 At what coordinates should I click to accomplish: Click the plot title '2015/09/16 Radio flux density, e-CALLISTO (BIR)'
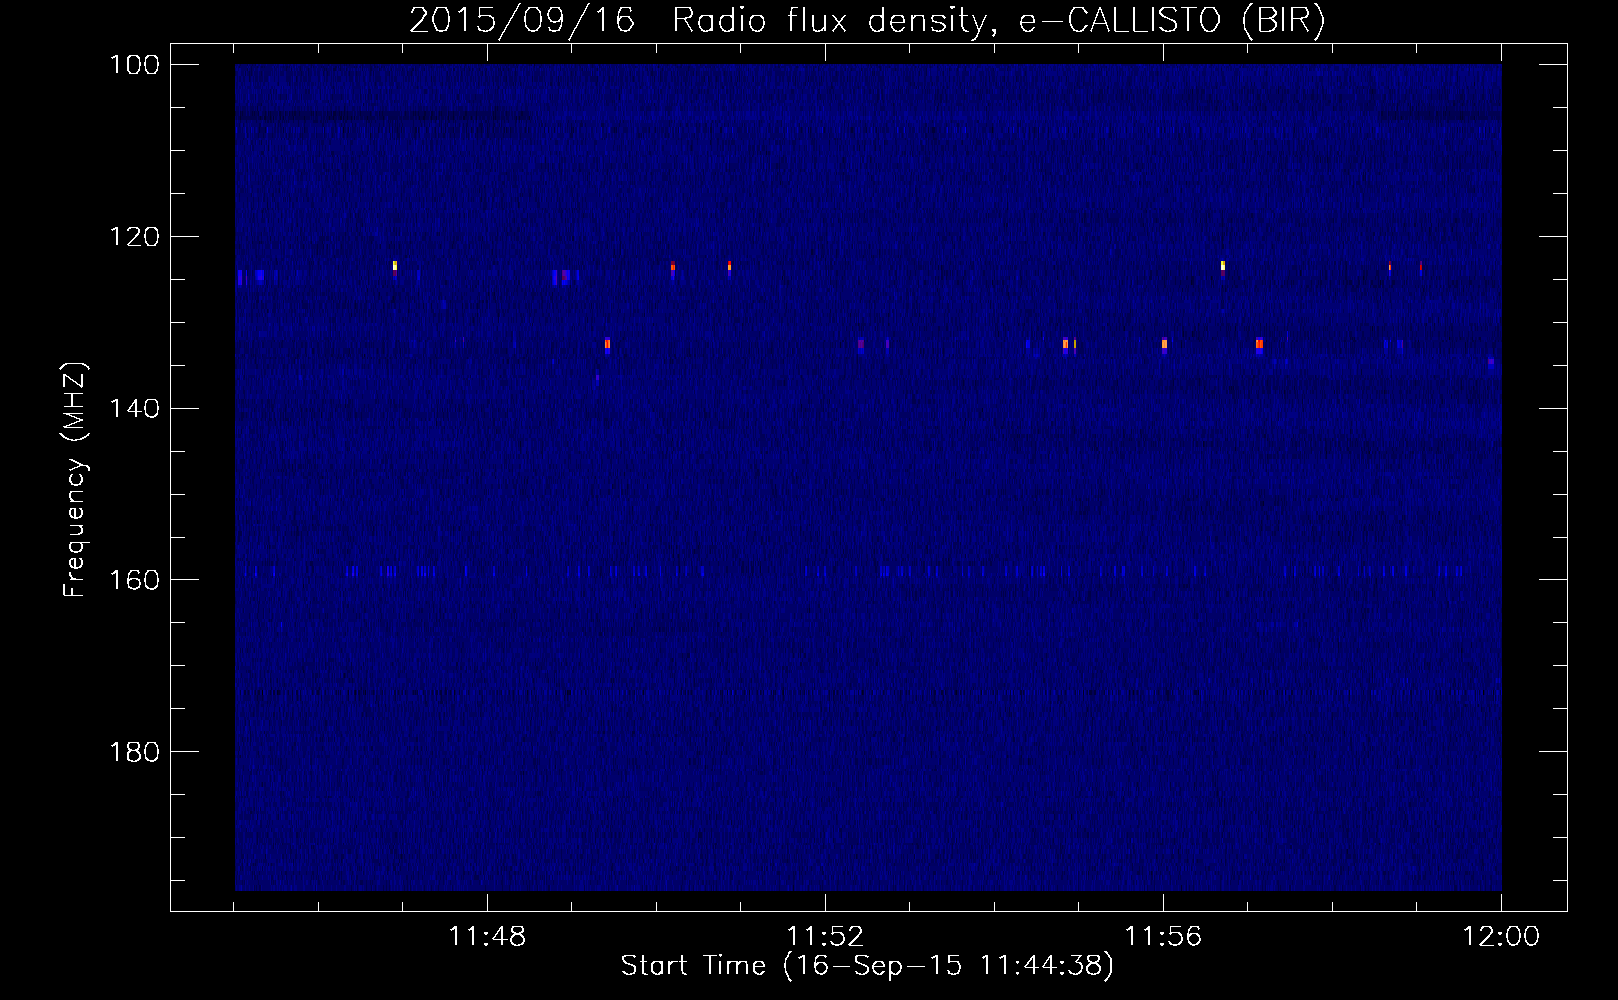coord(867,20)
